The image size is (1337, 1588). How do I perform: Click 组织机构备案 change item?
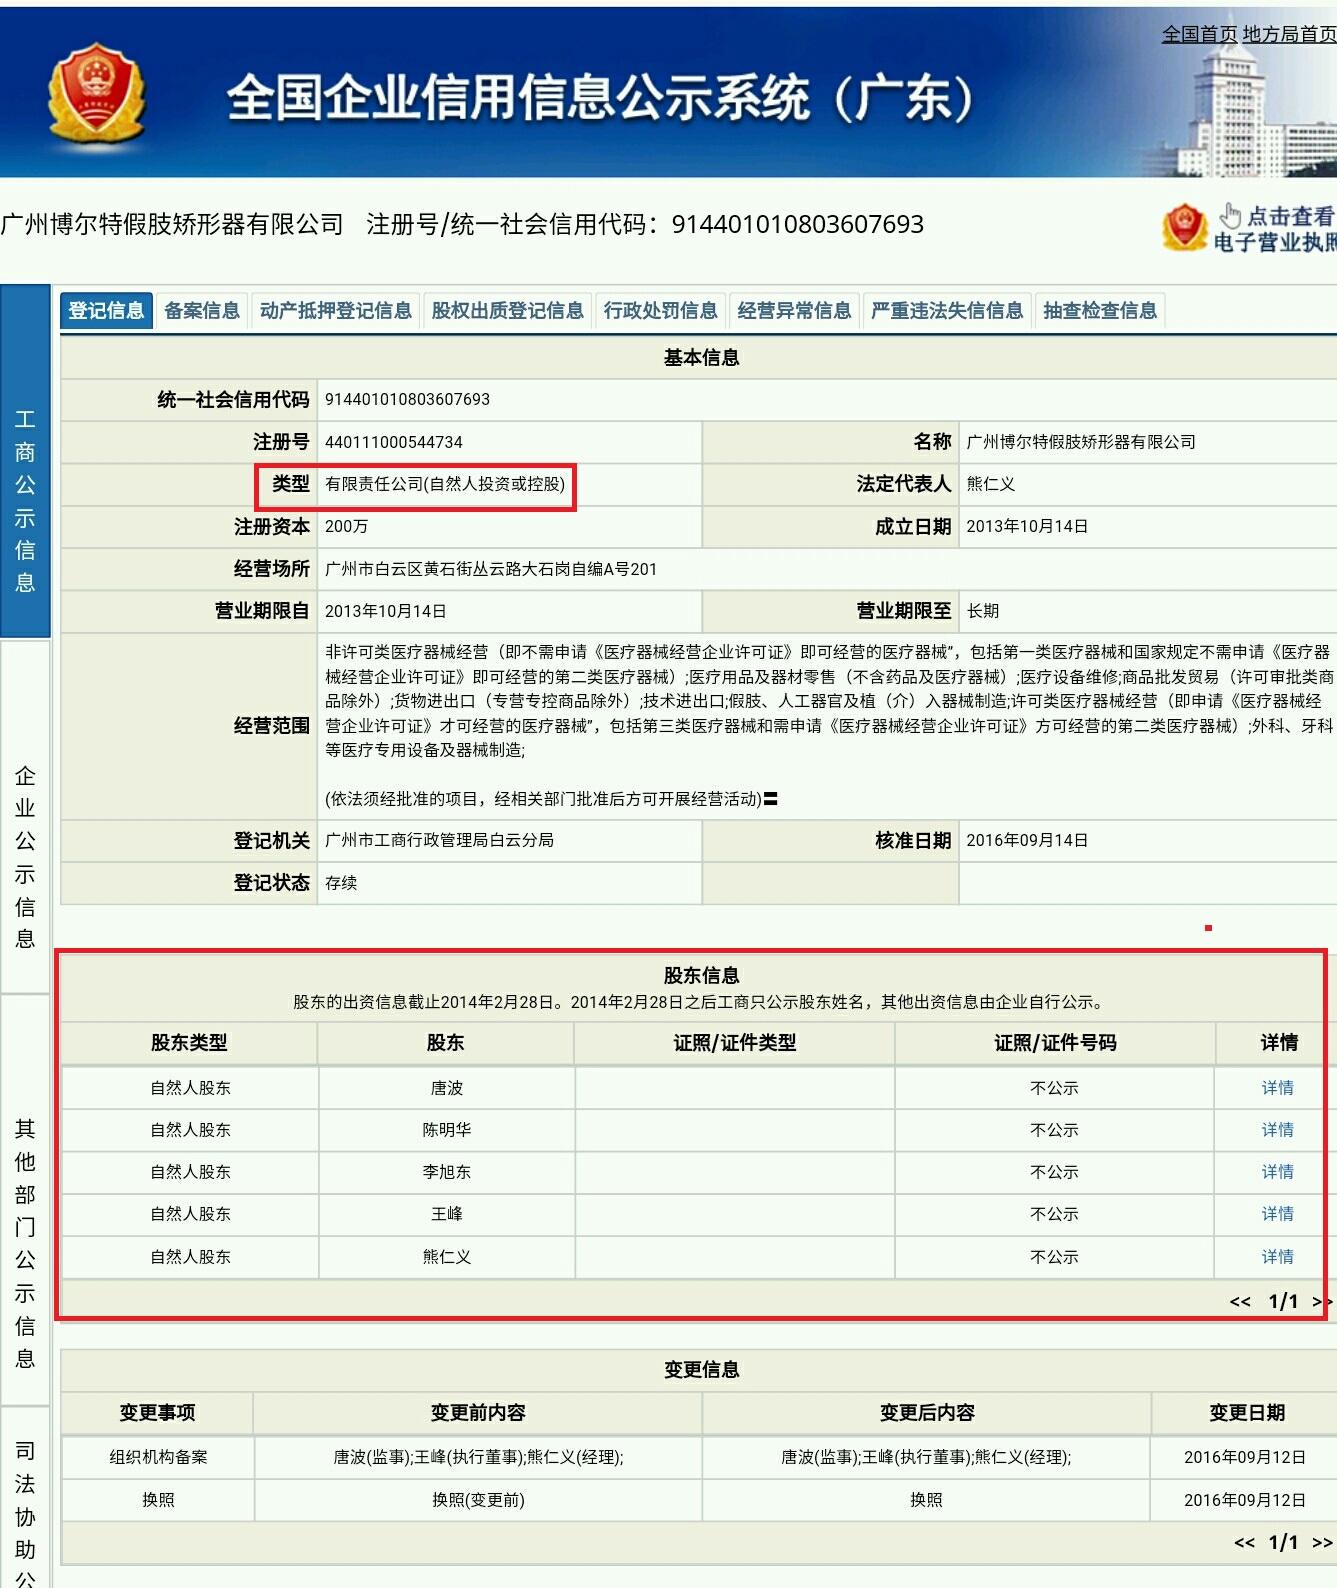click(x=158, y=1458)
